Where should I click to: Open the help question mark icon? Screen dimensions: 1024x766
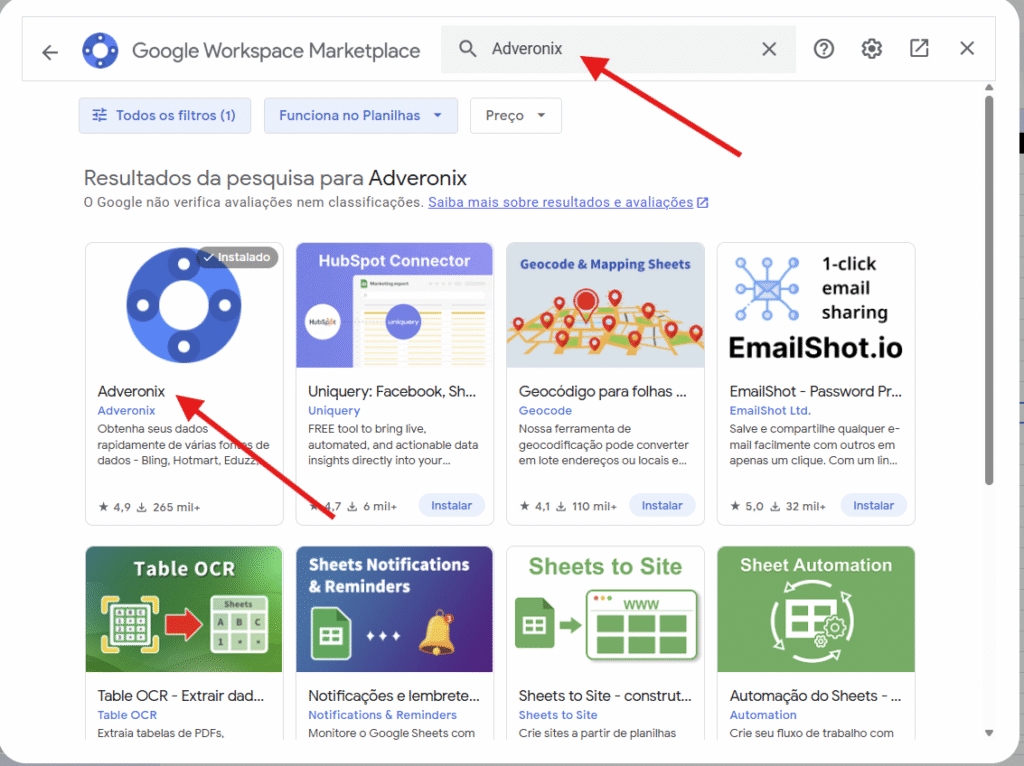(x=823, y=49)
